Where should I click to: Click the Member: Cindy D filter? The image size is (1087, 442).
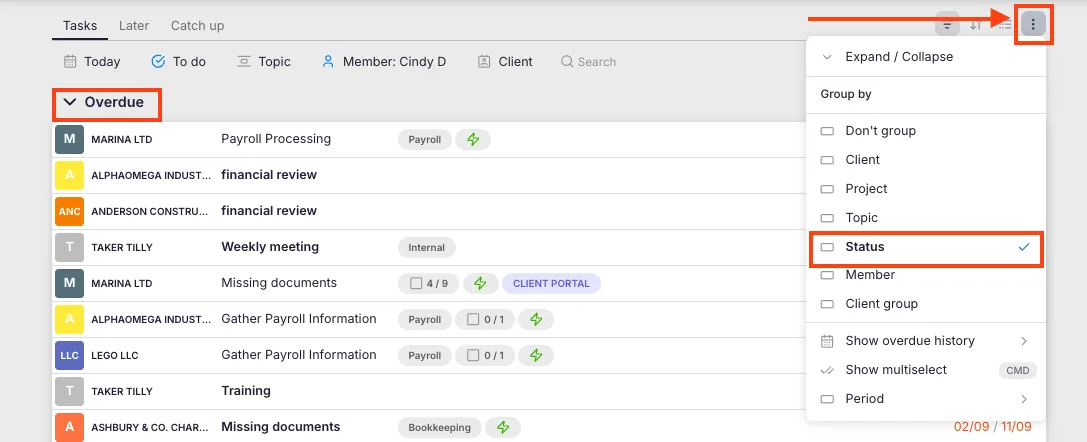(384, 62)
